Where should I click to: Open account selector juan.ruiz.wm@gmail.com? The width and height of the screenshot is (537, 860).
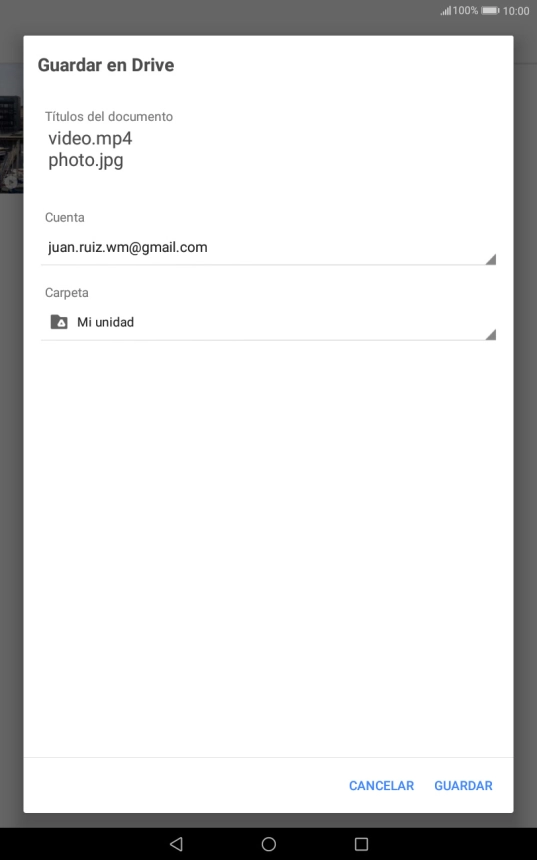click(268, 248)
